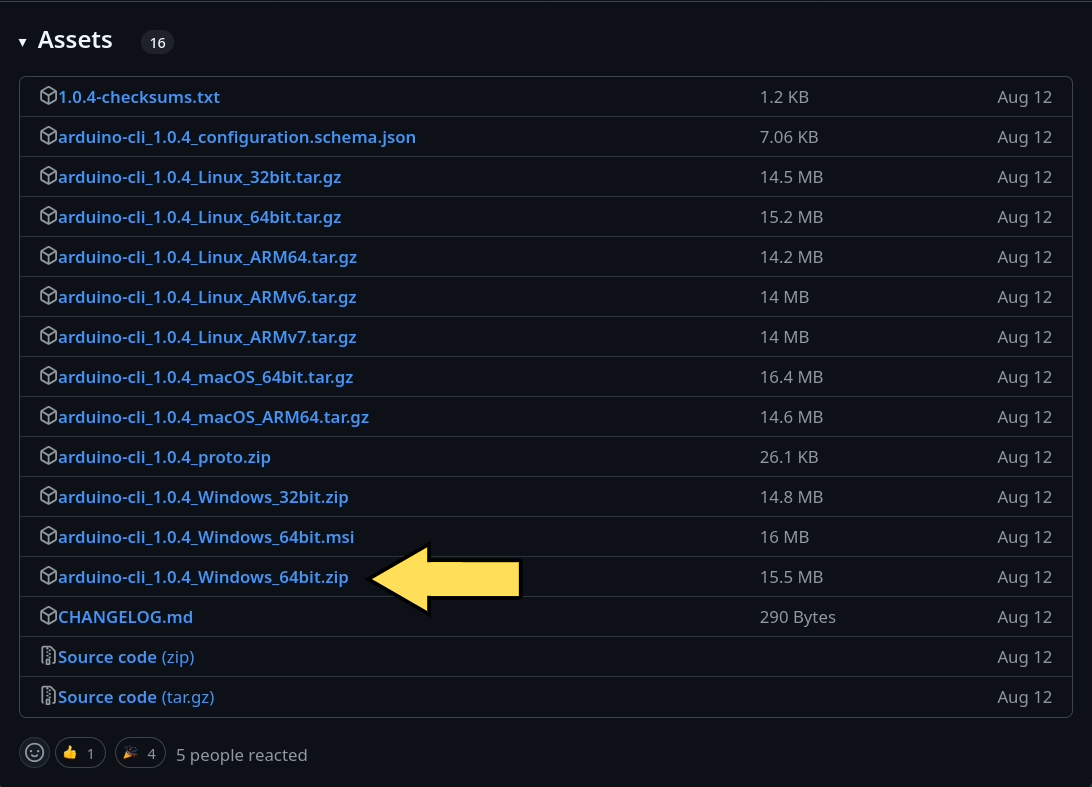The width and height of the screenshot is (1092, 787).
Task: Download 1.0.4-checksums.txt
Action: (139, 97)
